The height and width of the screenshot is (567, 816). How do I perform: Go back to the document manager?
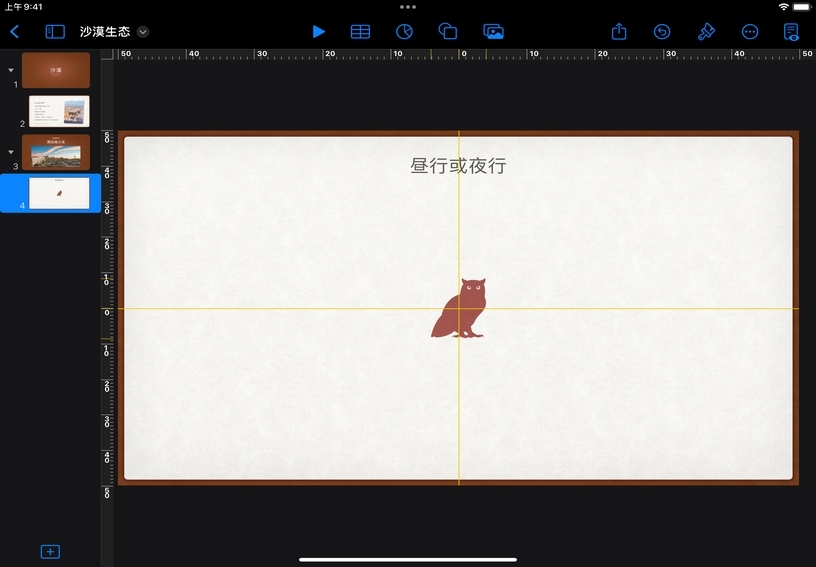point(14,32)
